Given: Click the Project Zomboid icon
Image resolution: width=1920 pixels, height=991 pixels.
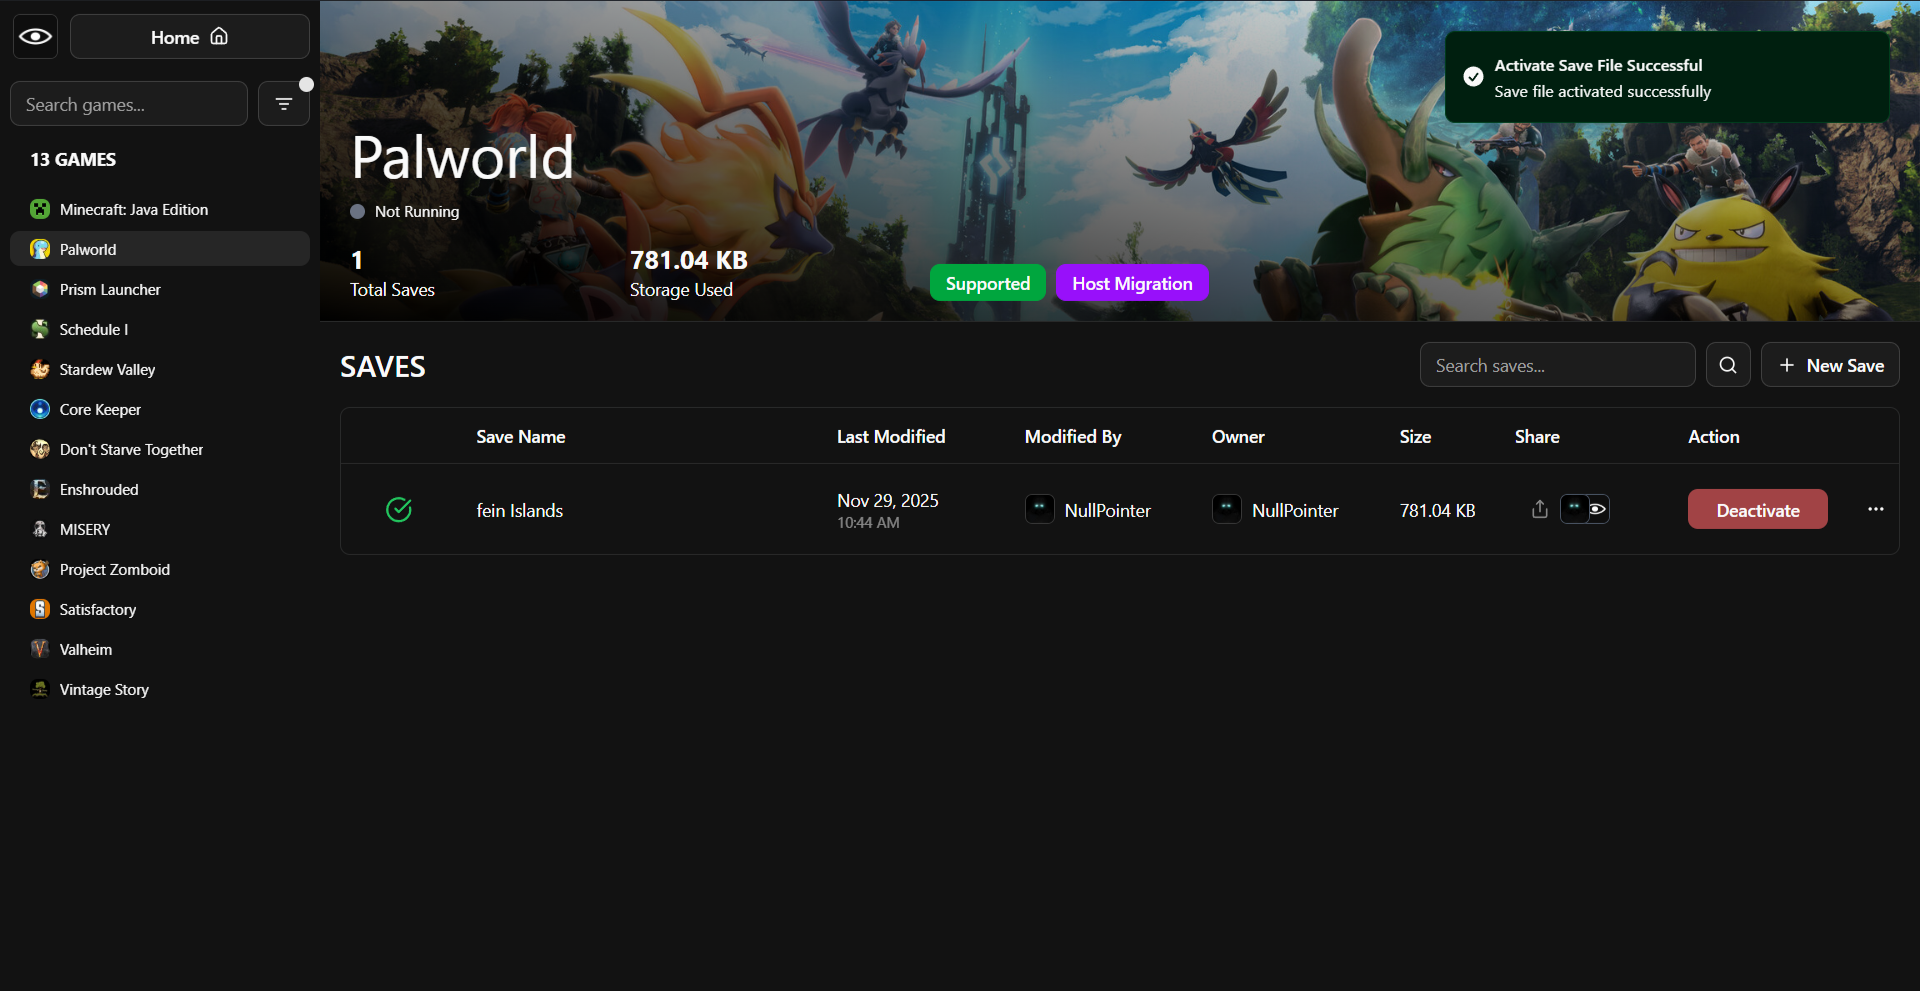Looking at the screenshot, I should tap(40, 569).
